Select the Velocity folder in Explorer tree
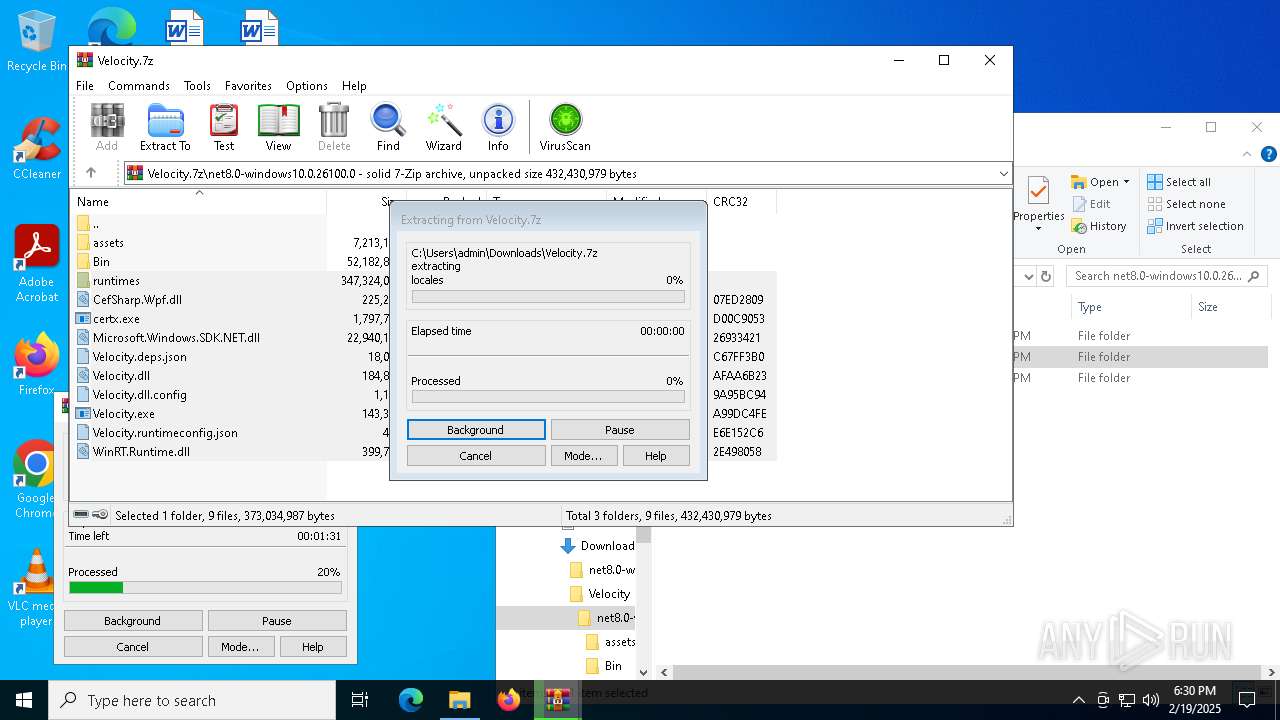This screenshot has height=720, width=1280. [x=600, y=594]
